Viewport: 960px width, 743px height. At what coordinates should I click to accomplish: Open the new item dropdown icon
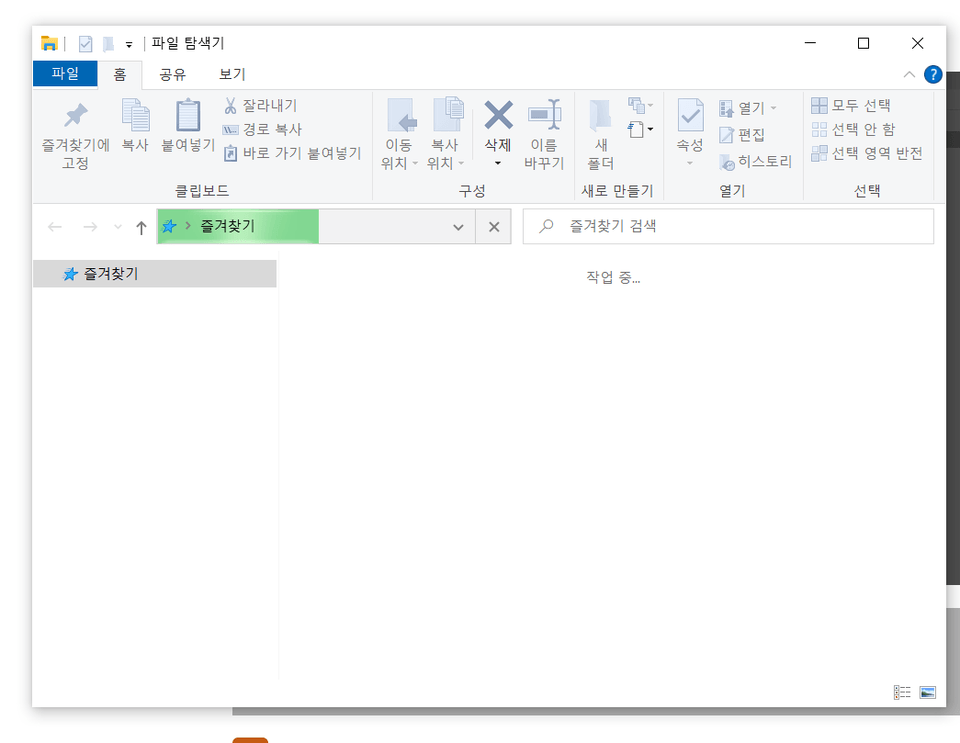(640, 105)
